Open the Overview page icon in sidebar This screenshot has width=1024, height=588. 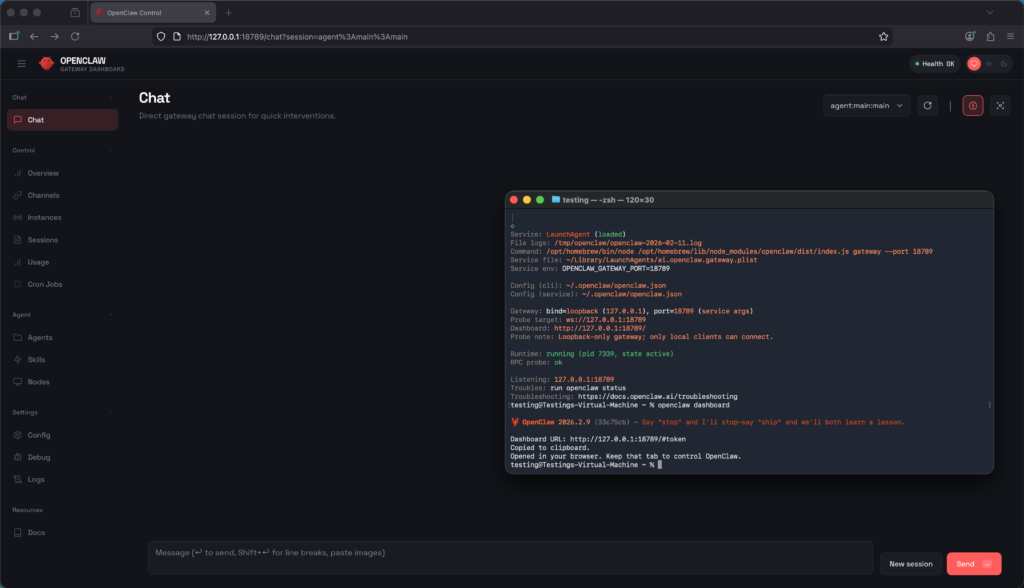coord(18,173)
